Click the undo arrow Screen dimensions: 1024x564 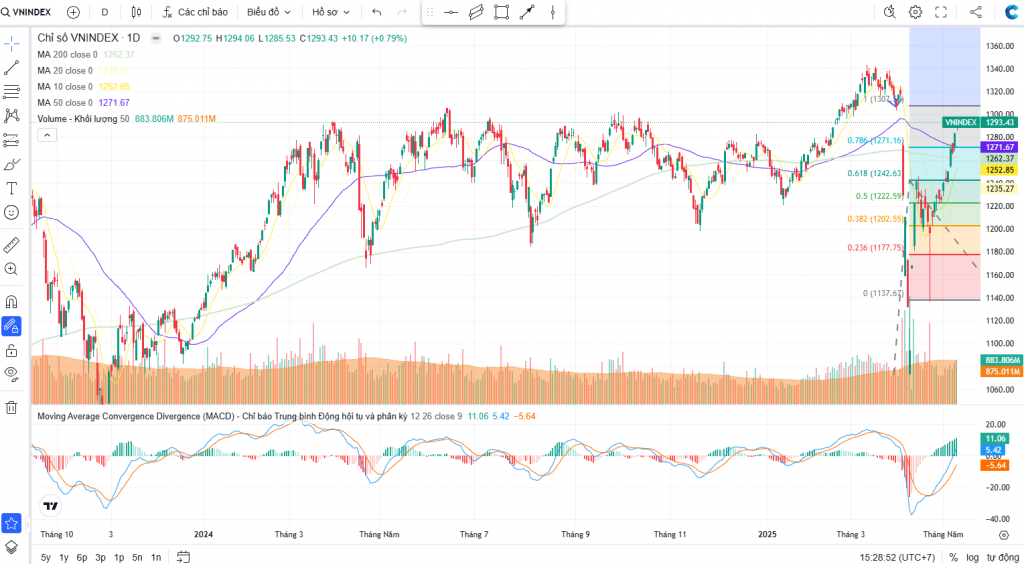pos(376,12)
